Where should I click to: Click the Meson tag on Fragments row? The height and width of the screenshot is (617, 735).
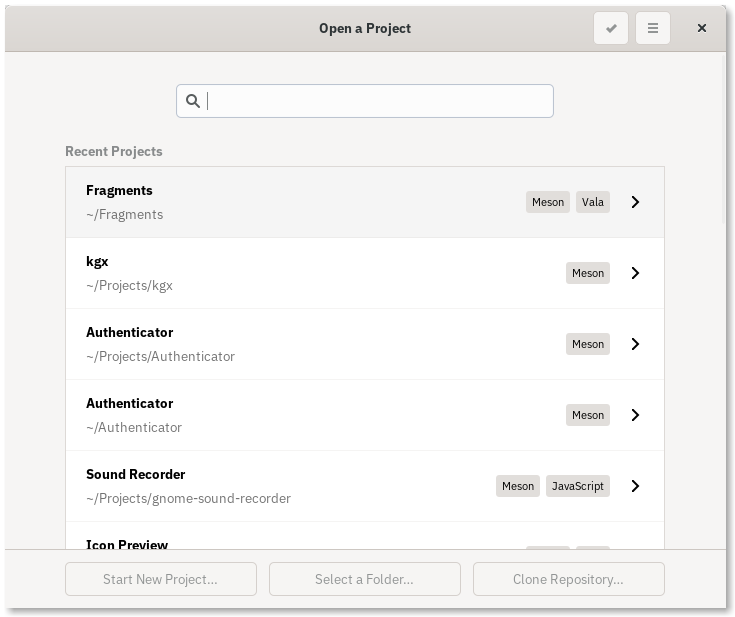coord(548,202)
